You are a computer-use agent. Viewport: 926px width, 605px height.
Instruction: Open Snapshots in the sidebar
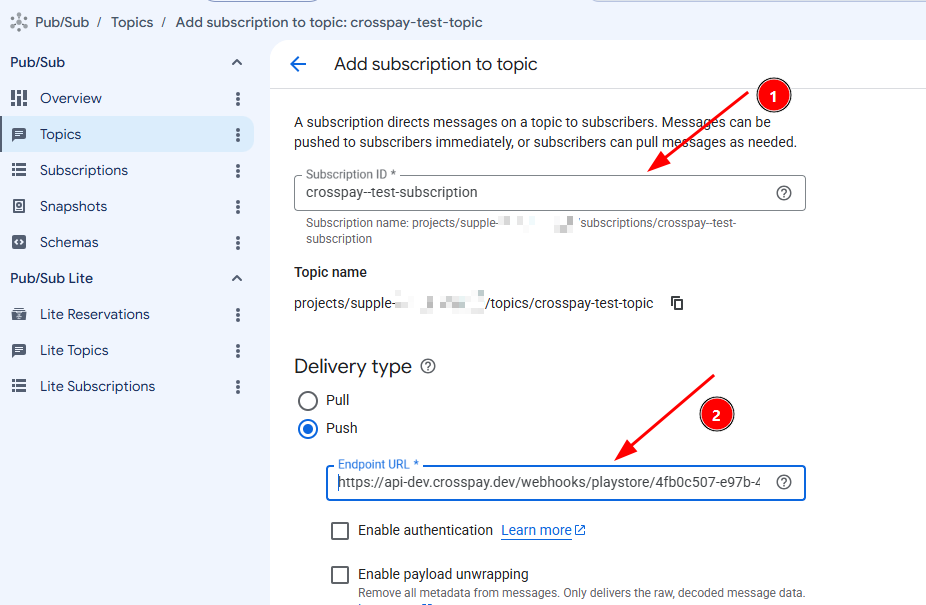pos(73,206)
